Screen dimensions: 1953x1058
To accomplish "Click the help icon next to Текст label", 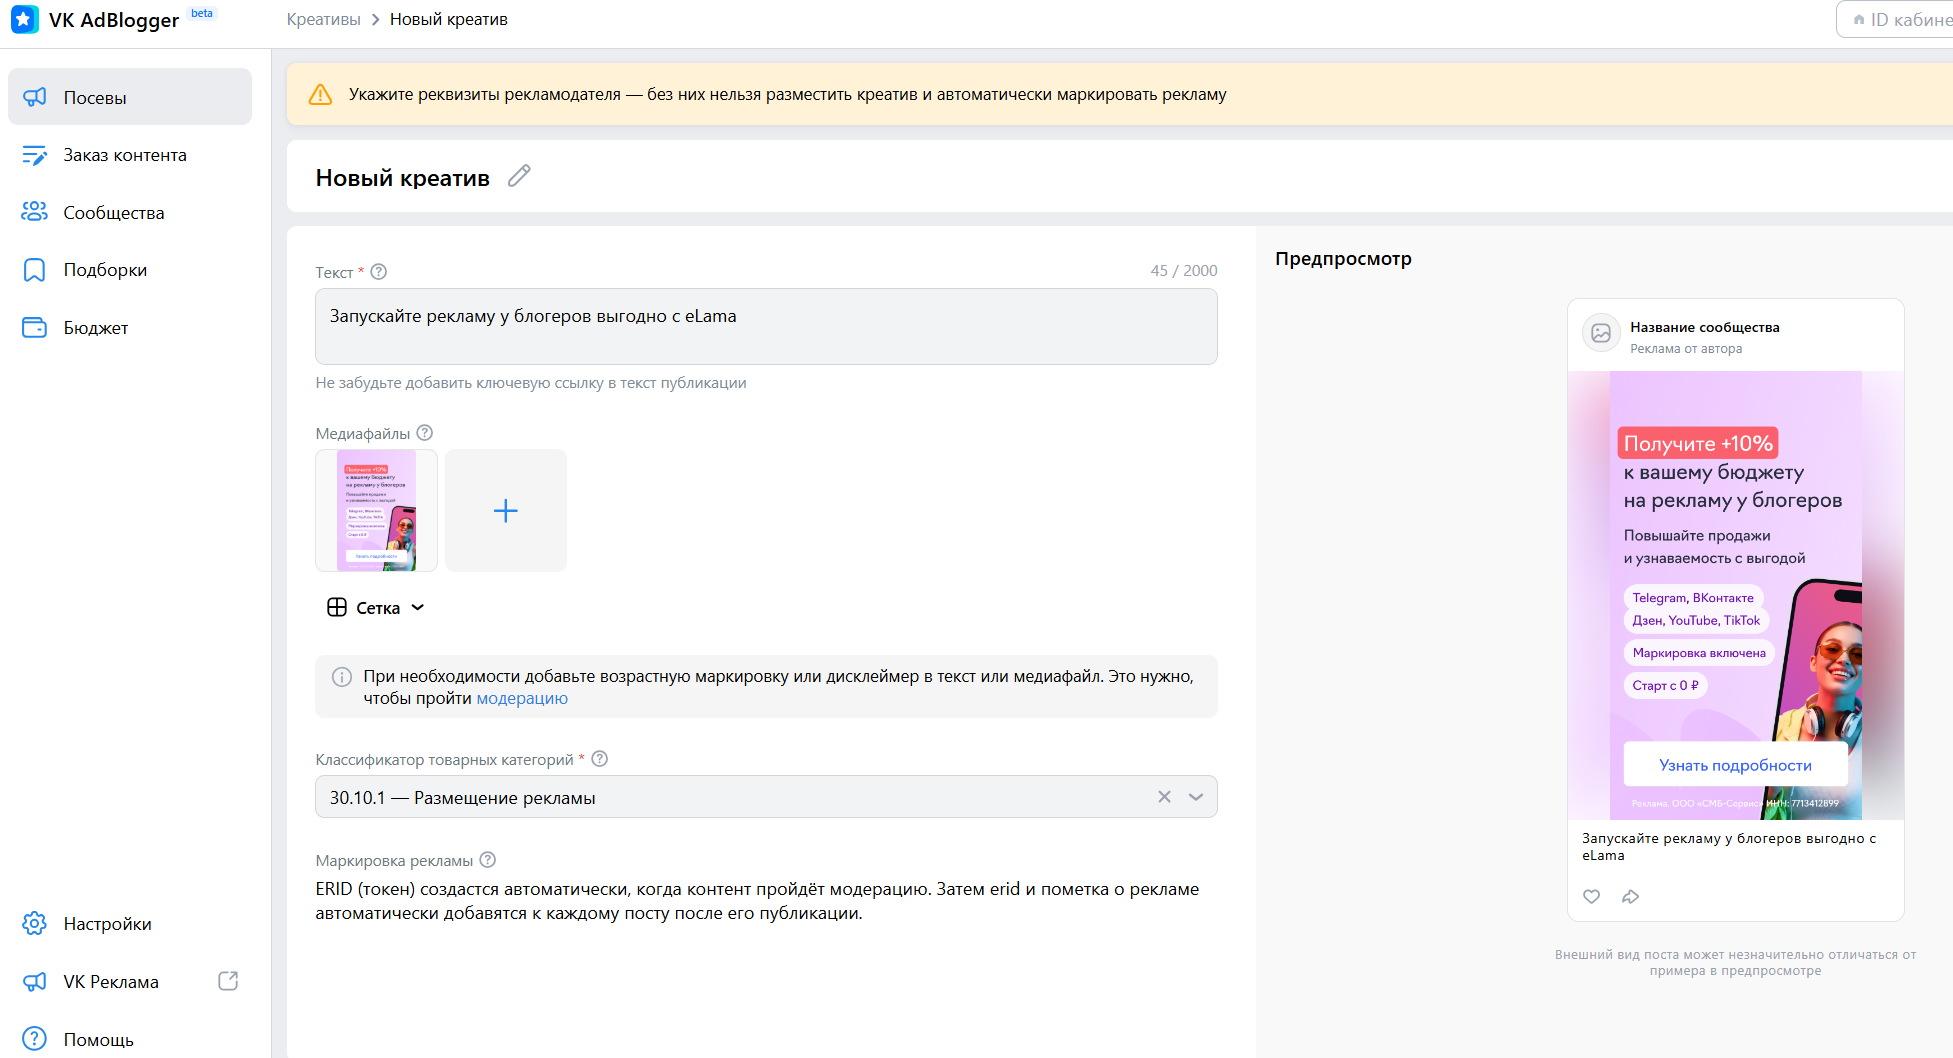I will [379, 272].
